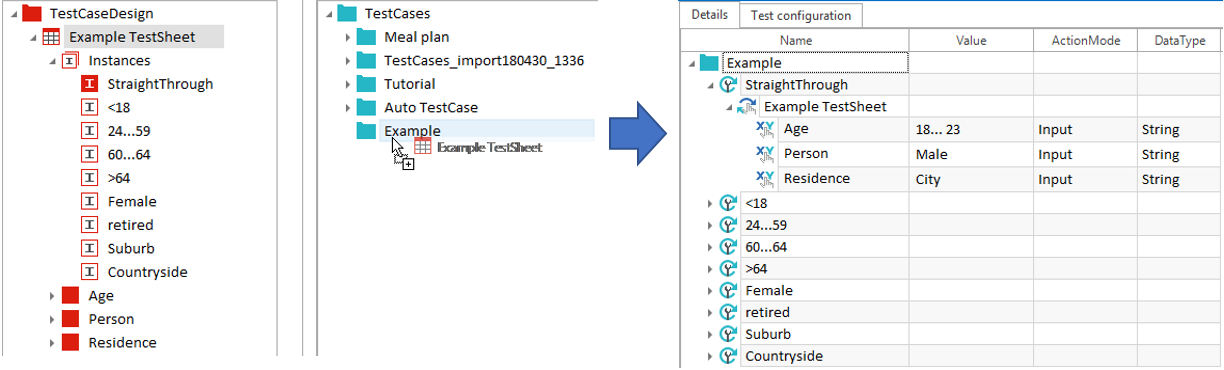The height and width of the screenshot is (370, 1224).
Task: Click the red Age attribute icon
Action: pyautogui.click(x=70, y=296)
